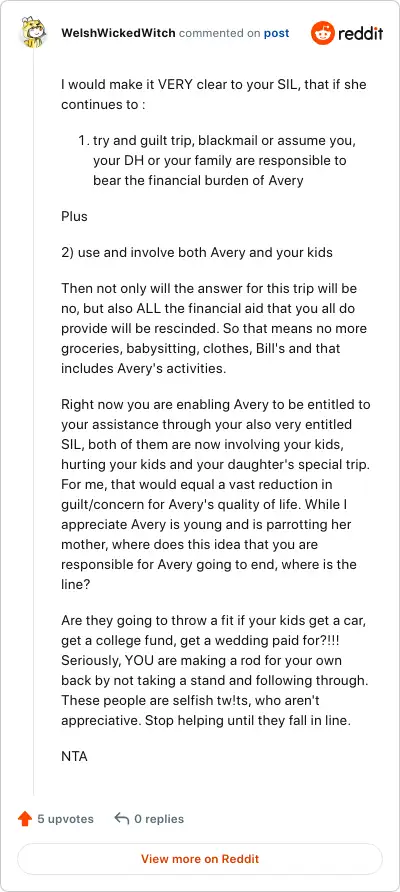Click the "0 replies" count label
Image resolution: width=400 pixels, height=892 pixels.
159,819
